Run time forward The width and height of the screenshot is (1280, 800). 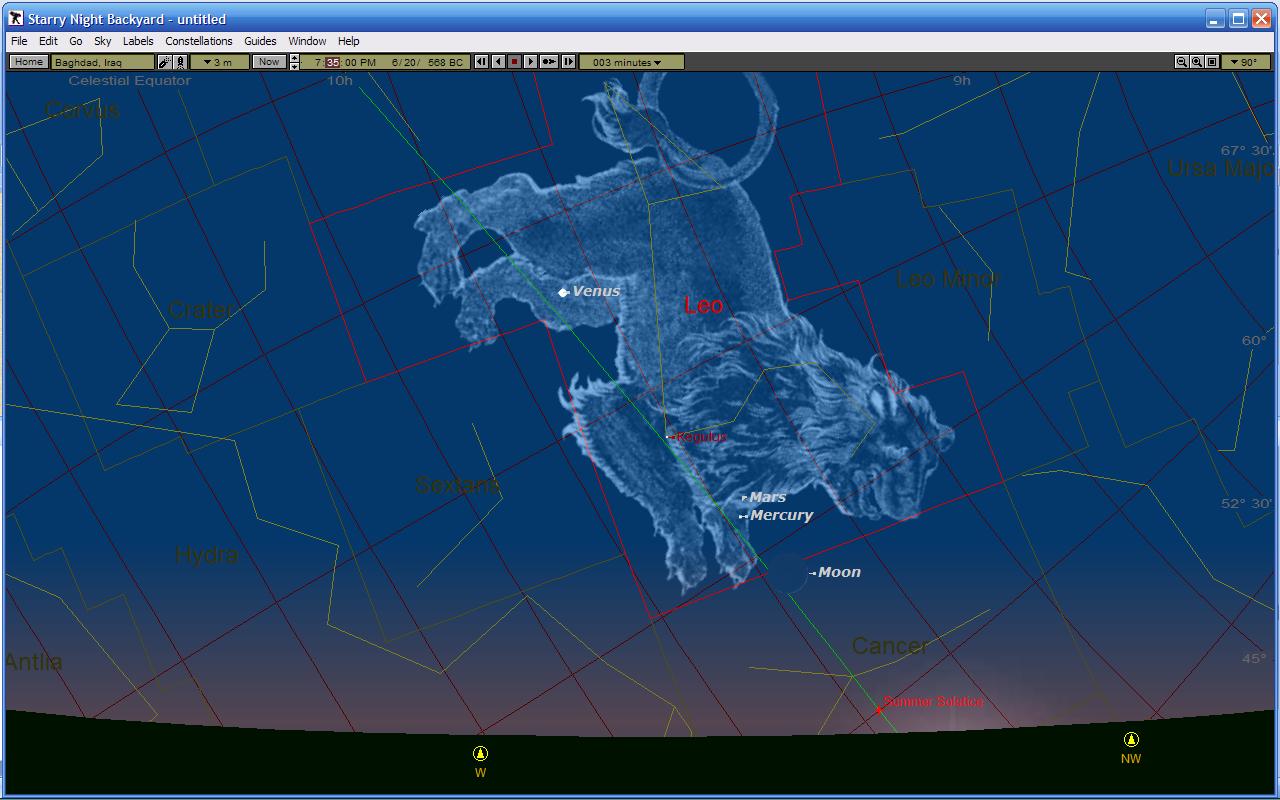coord(530,62)
